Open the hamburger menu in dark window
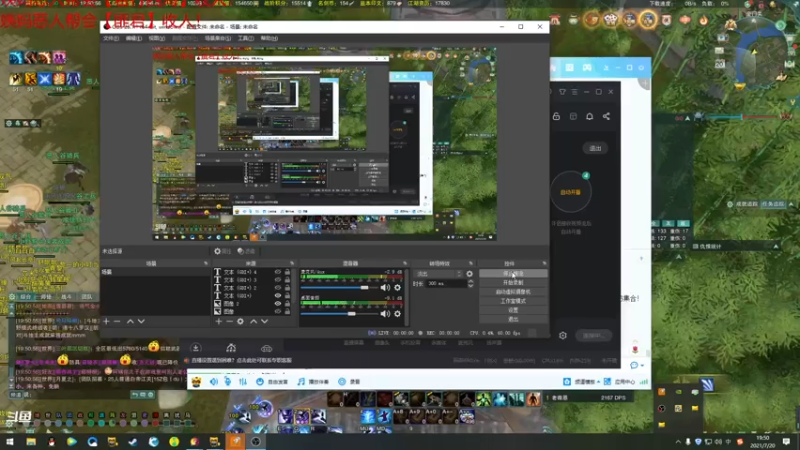 (x=574, y=92)
